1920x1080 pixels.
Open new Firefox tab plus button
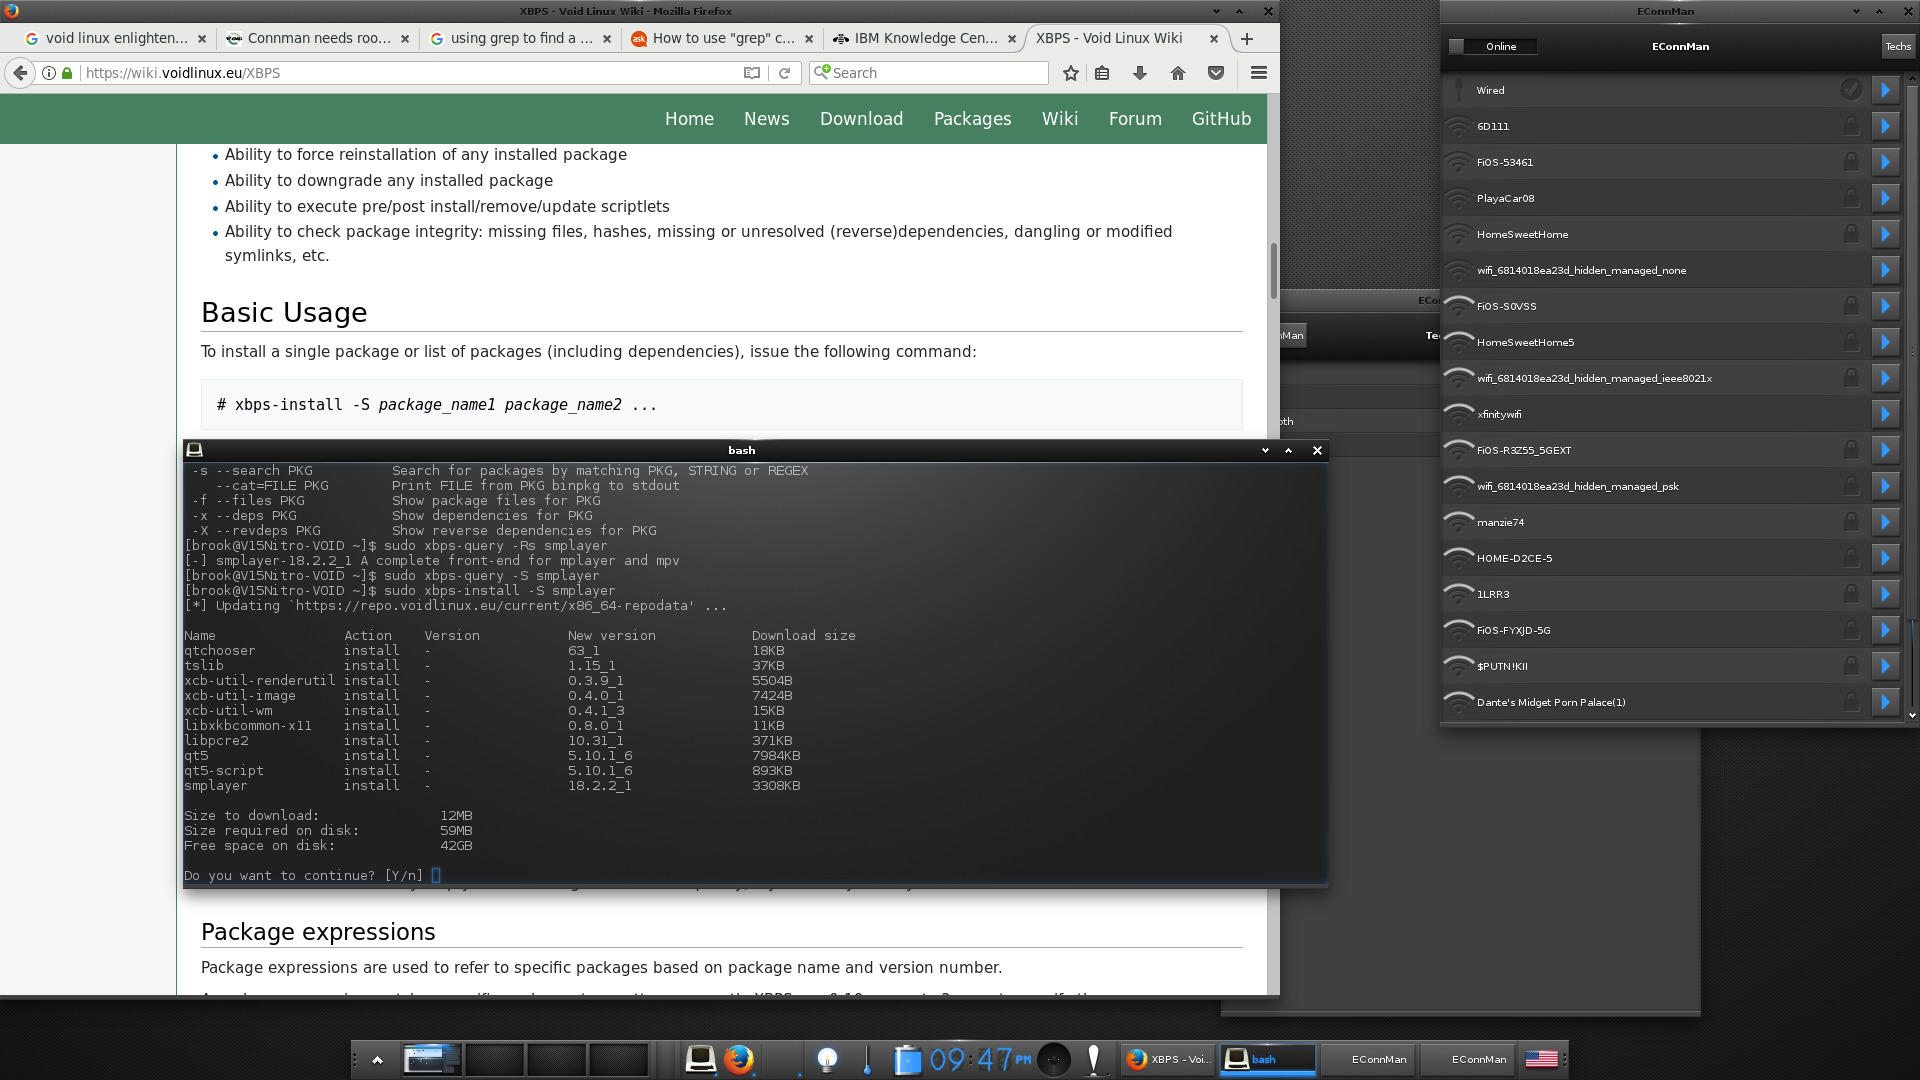pos(1247,39)
